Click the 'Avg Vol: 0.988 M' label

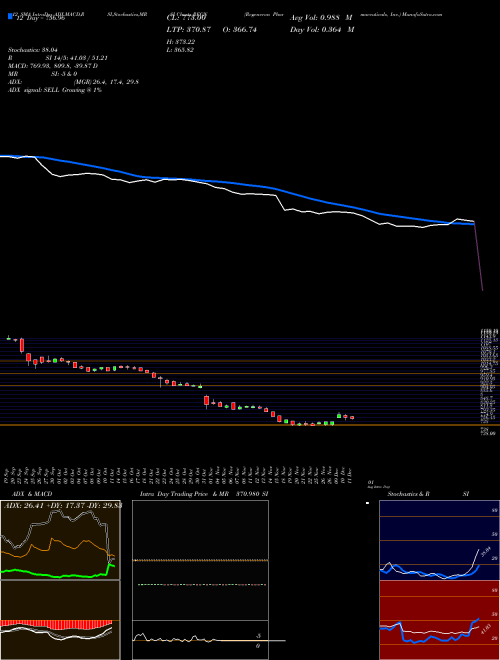(x=321, y=18)
